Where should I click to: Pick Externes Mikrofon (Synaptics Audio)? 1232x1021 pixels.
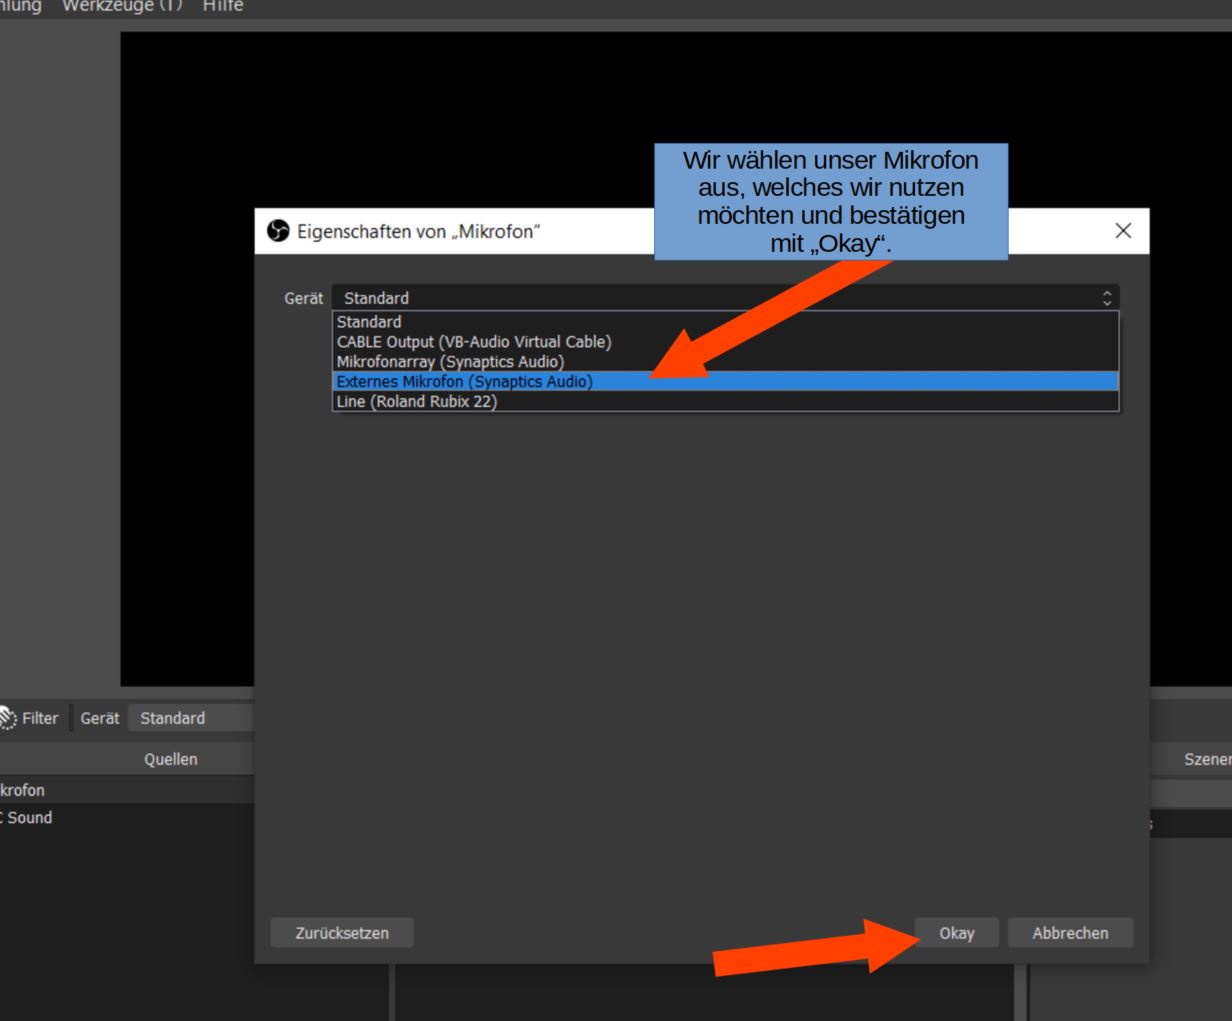464,382
